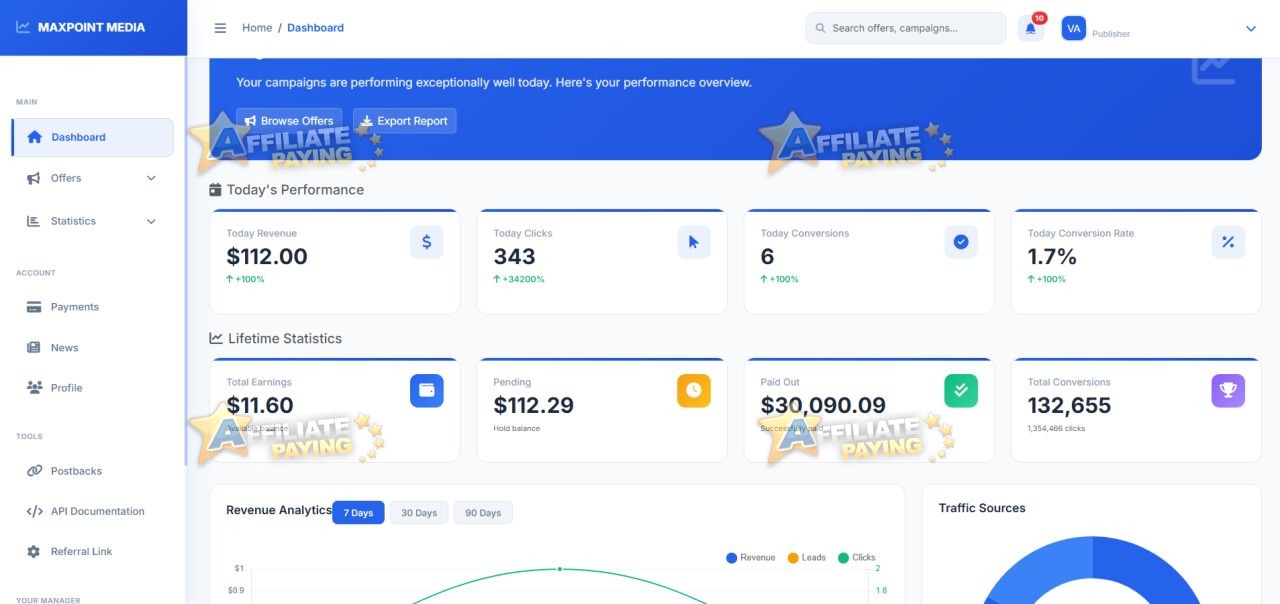Click the dollar icon on Today Revenue card

(x=427, y=242)
